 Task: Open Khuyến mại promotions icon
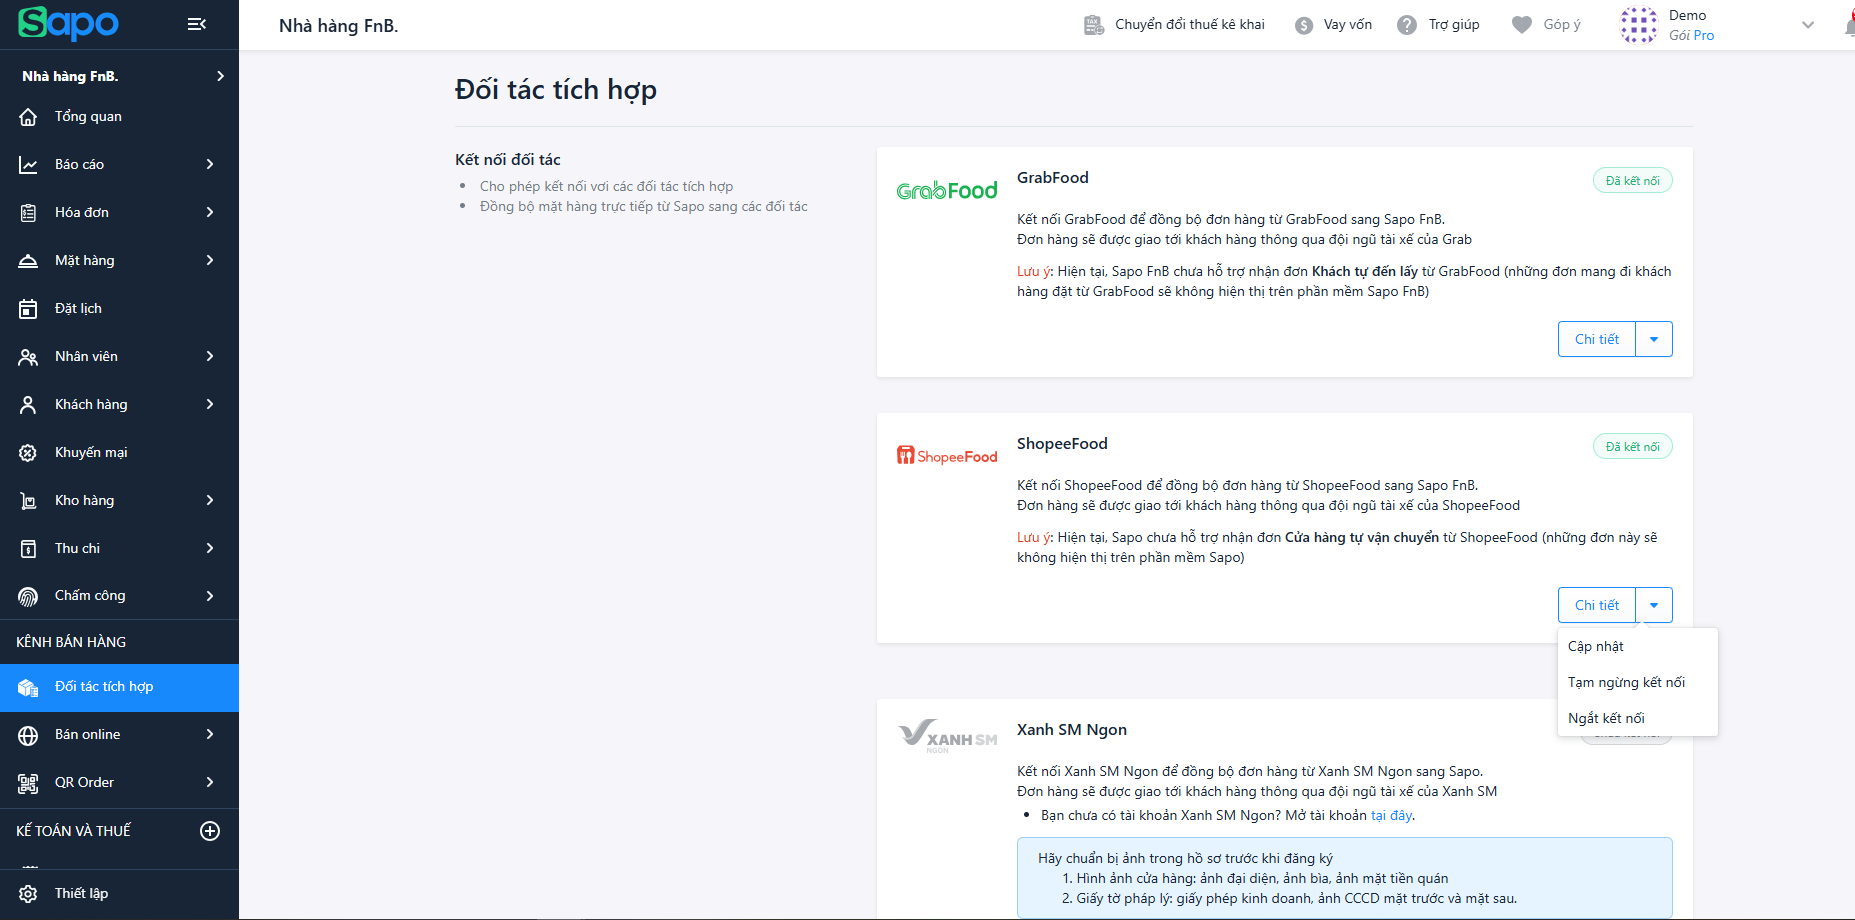28,453
